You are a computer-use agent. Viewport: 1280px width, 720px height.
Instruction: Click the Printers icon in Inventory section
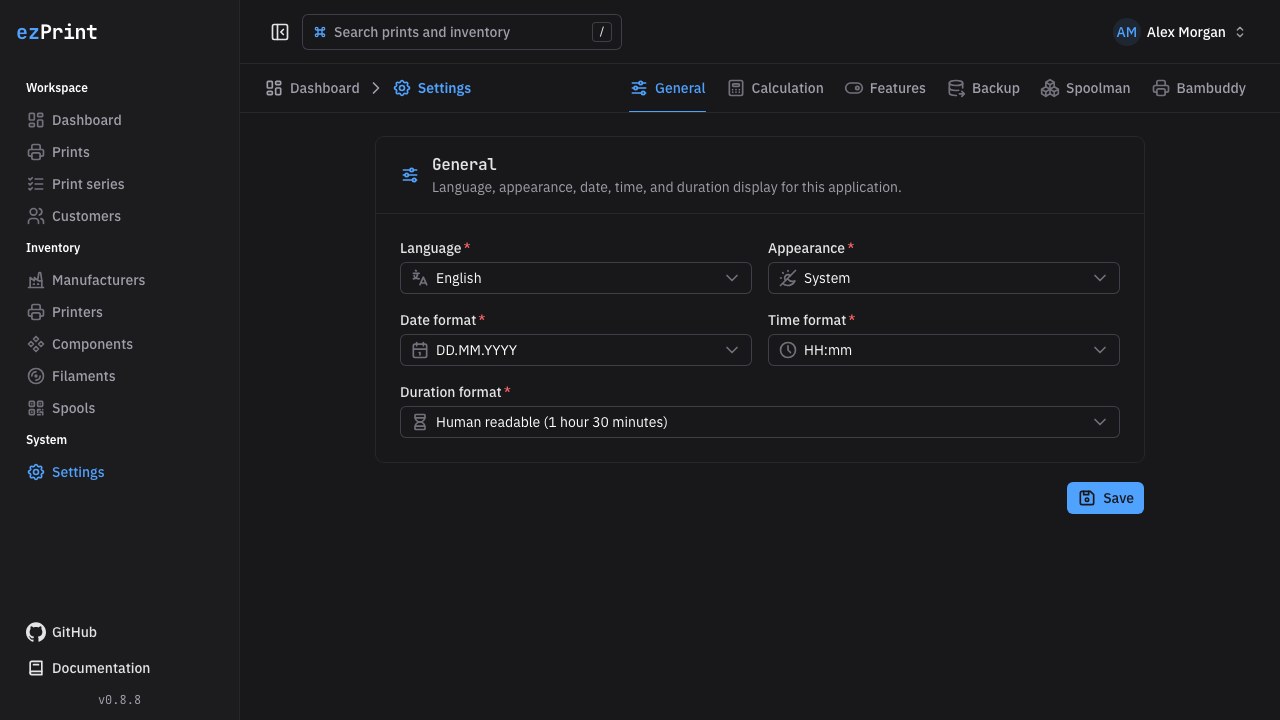[x=36, y=312]
